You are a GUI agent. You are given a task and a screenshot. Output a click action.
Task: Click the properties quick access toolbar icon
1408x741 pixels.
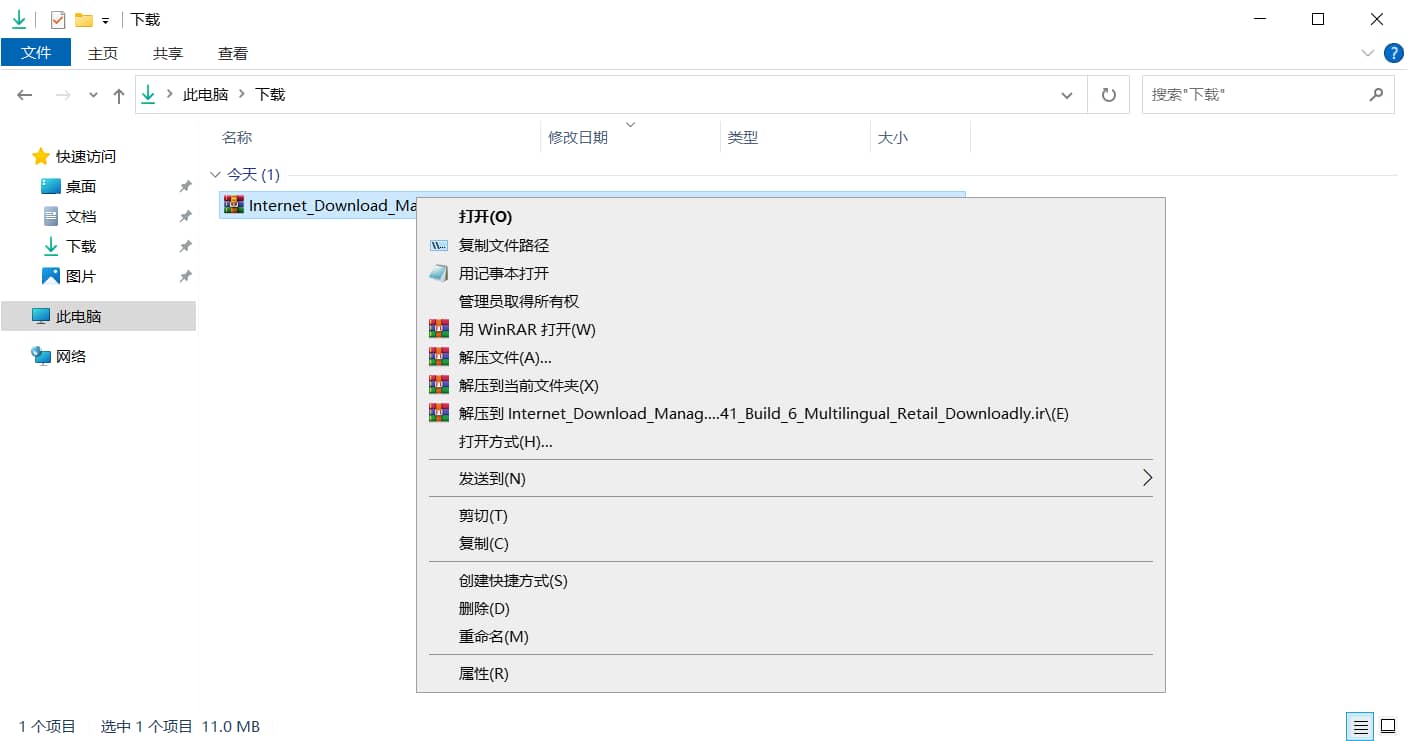58,20
